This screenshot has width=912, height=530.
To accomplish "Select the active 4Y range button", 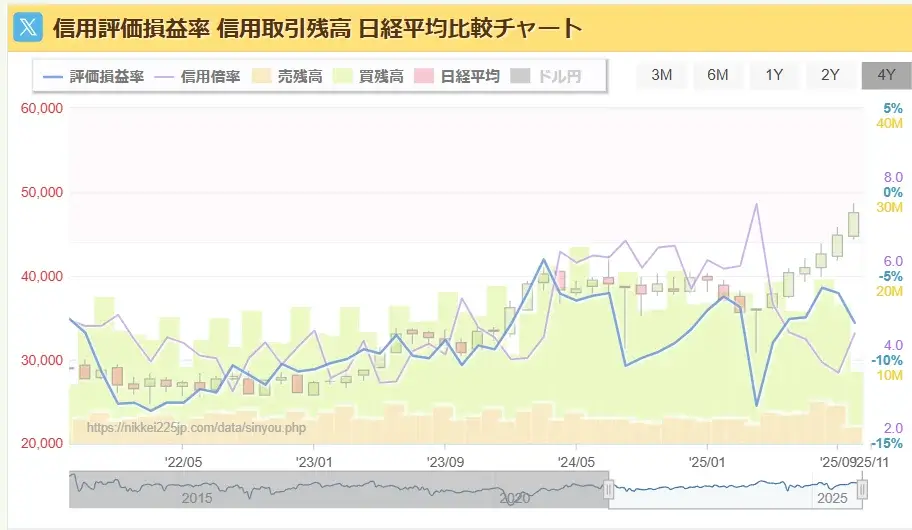I will [x=886, y=75].
